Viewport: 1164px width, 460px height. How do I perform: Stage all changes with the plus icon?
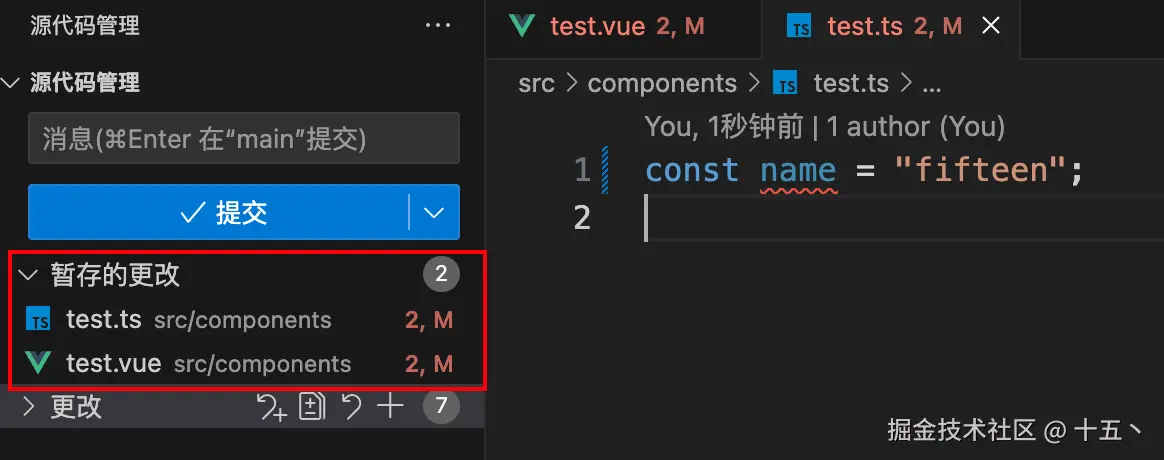coord(389,406)
